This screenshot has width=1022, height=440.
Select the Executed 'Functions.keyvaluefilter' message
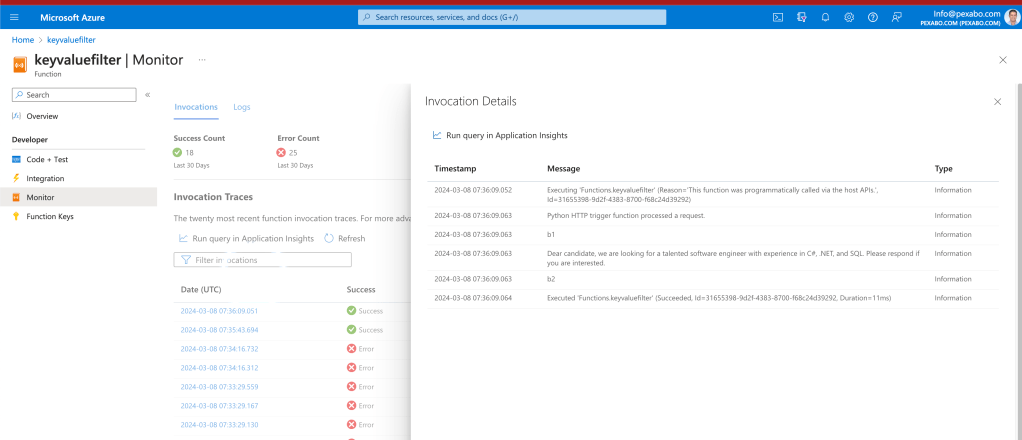coord(719,298)
